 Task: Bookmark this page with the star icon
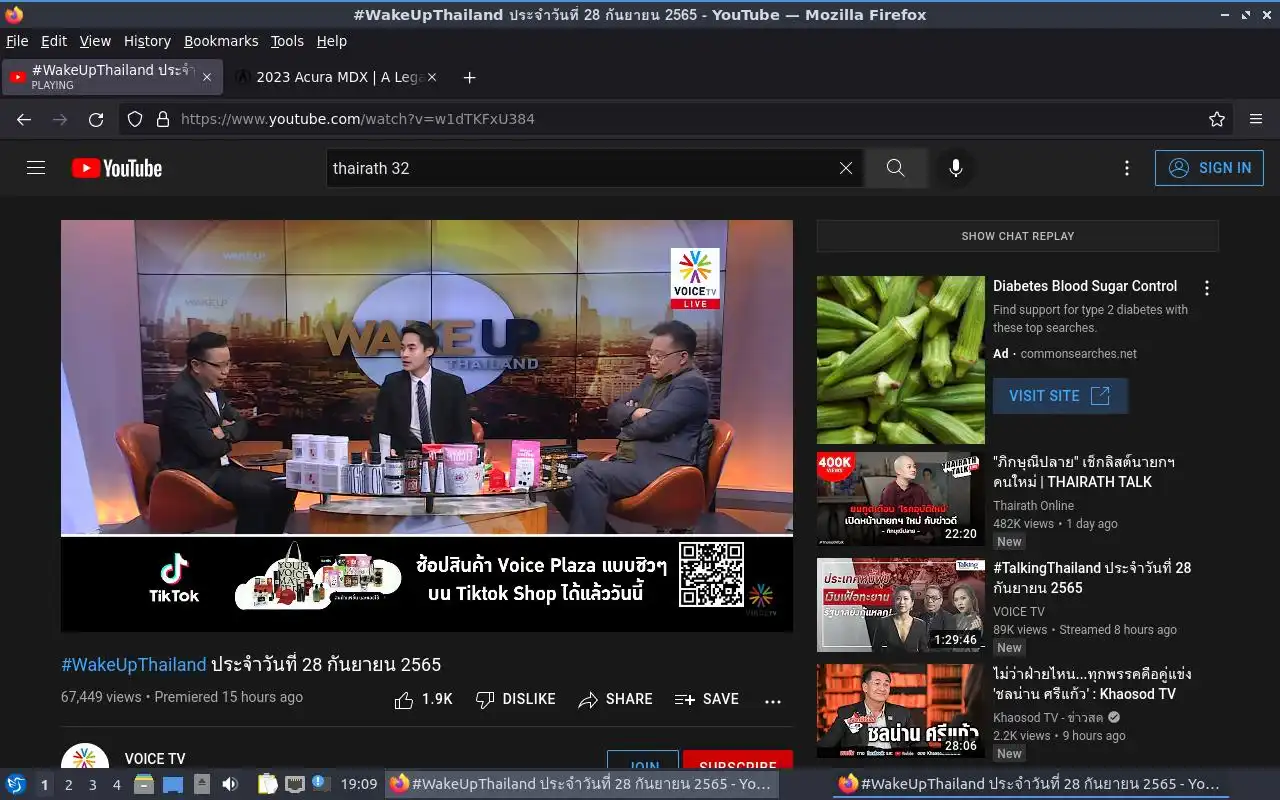coord(1217,119)
